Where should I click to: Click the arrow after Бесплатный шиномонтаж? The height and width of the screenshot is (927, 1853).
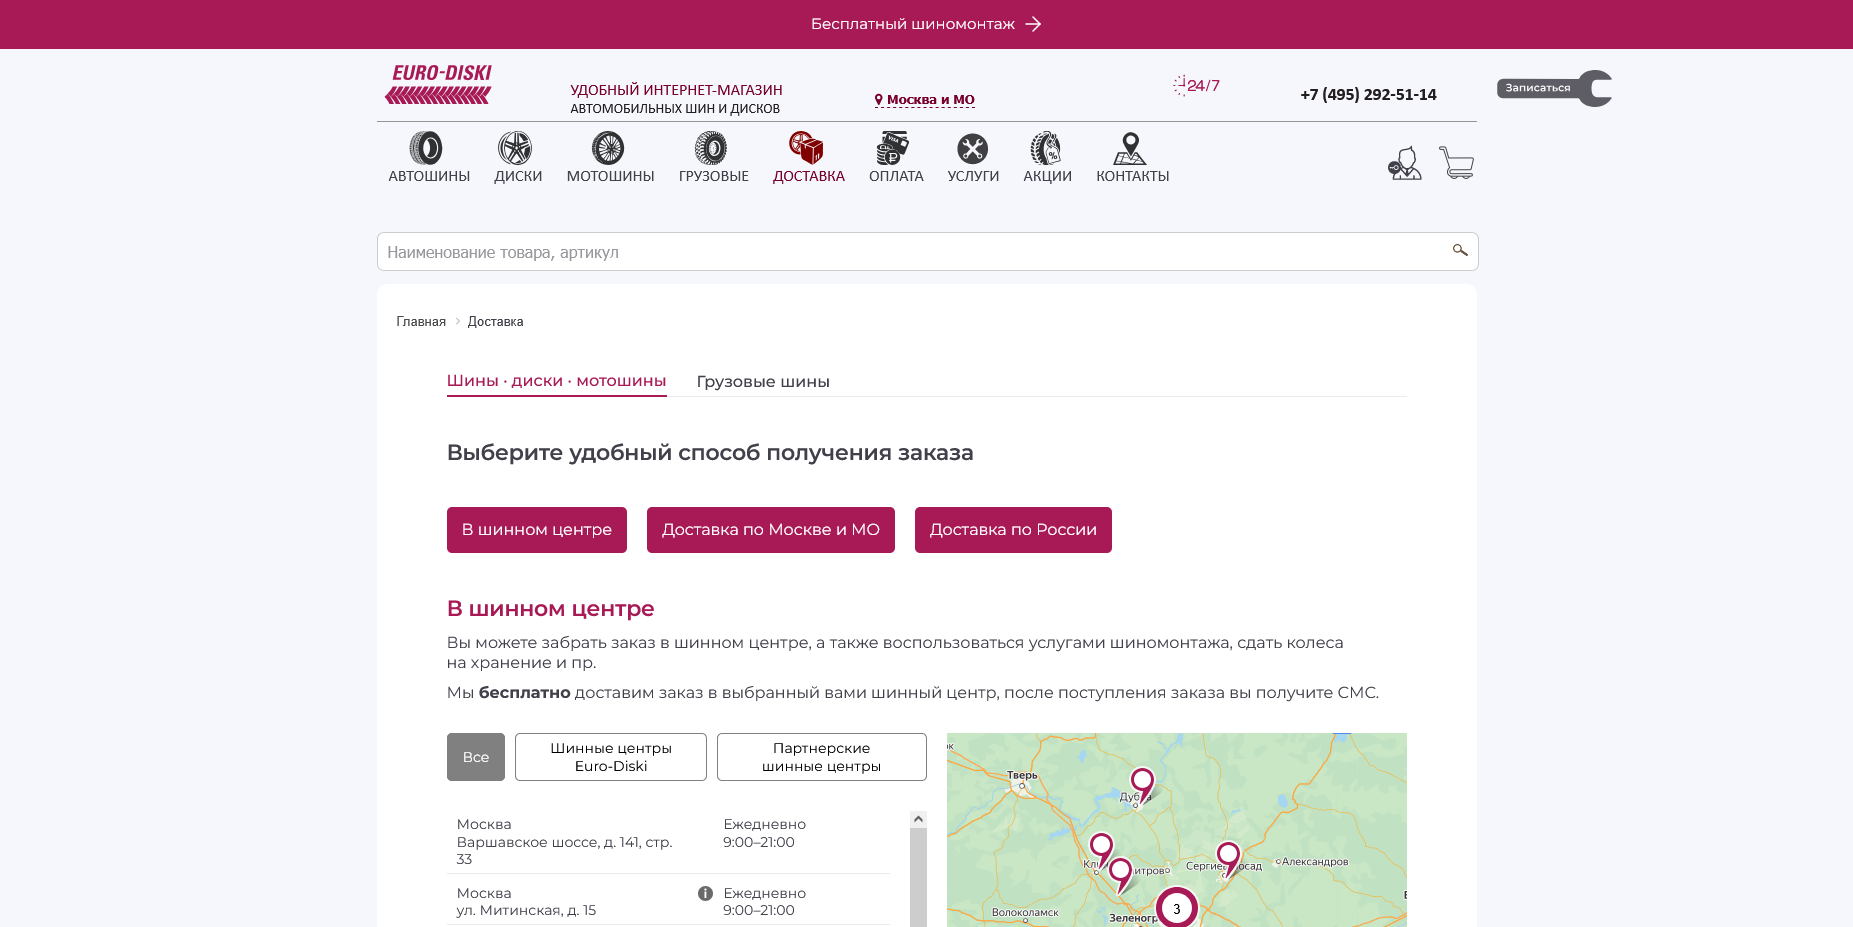(1033, 24)
